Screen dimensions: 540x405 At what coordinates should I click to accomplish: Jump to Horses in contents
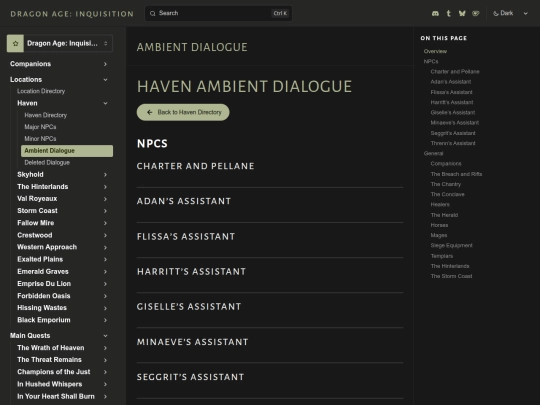coord(439,225)
